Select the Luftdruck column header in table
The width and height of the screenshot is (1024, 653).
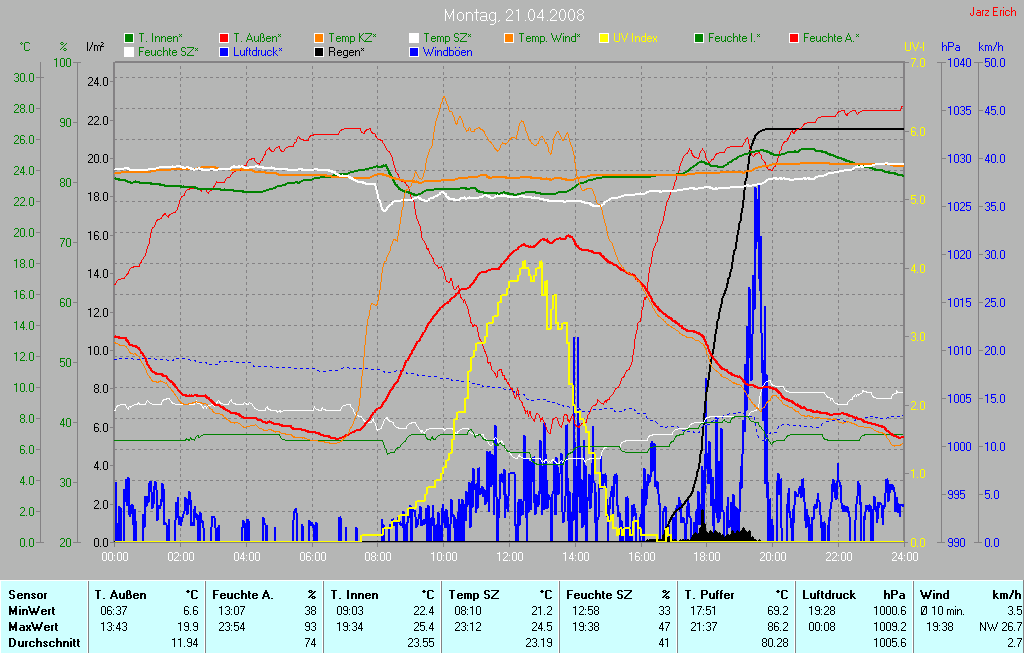(828, 595)
